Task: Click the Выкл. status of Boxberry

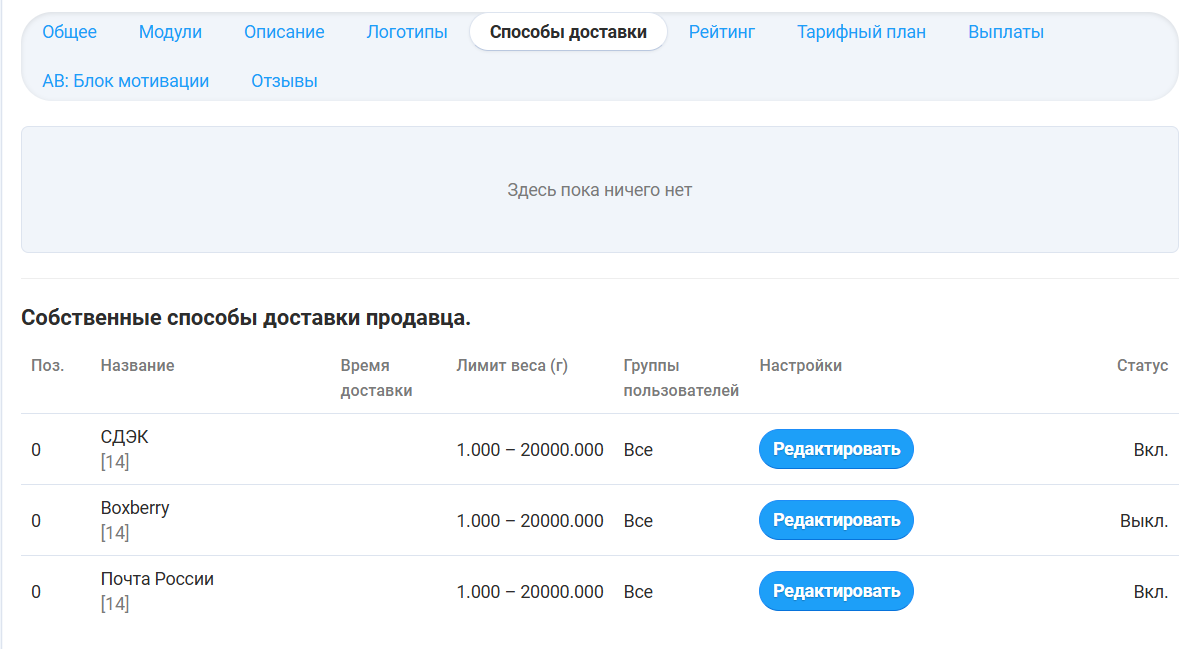Action: (x=1144, y=521)
